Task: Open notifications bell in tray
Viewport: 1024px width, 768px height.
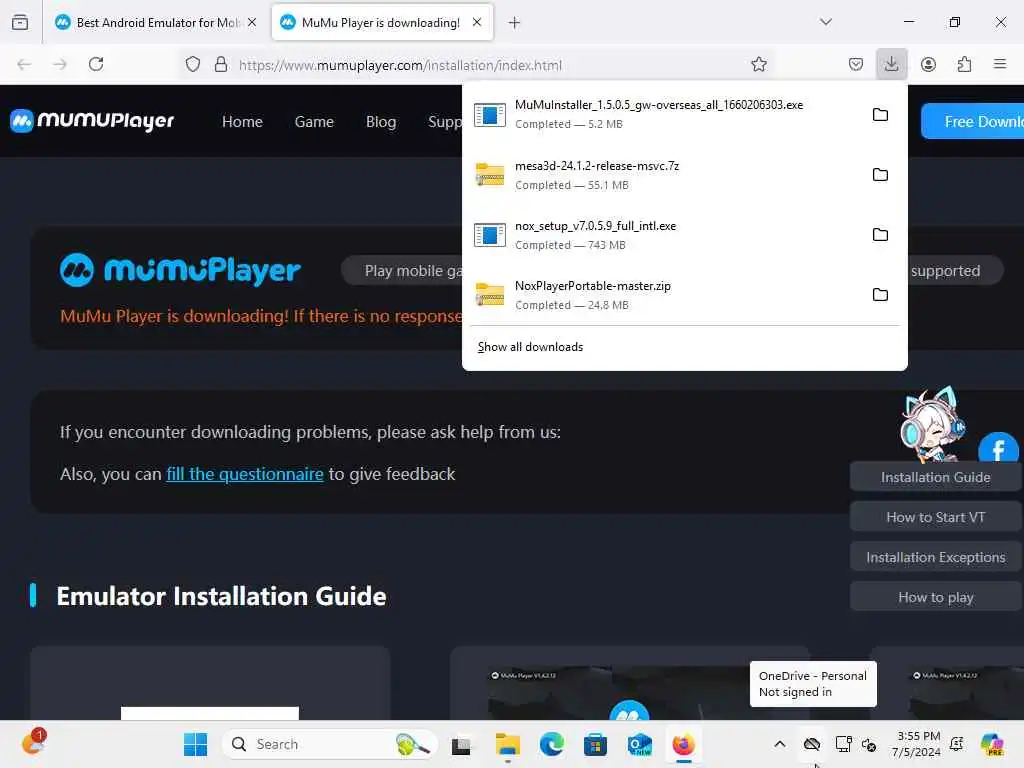Action: click(x=957, y=744)
